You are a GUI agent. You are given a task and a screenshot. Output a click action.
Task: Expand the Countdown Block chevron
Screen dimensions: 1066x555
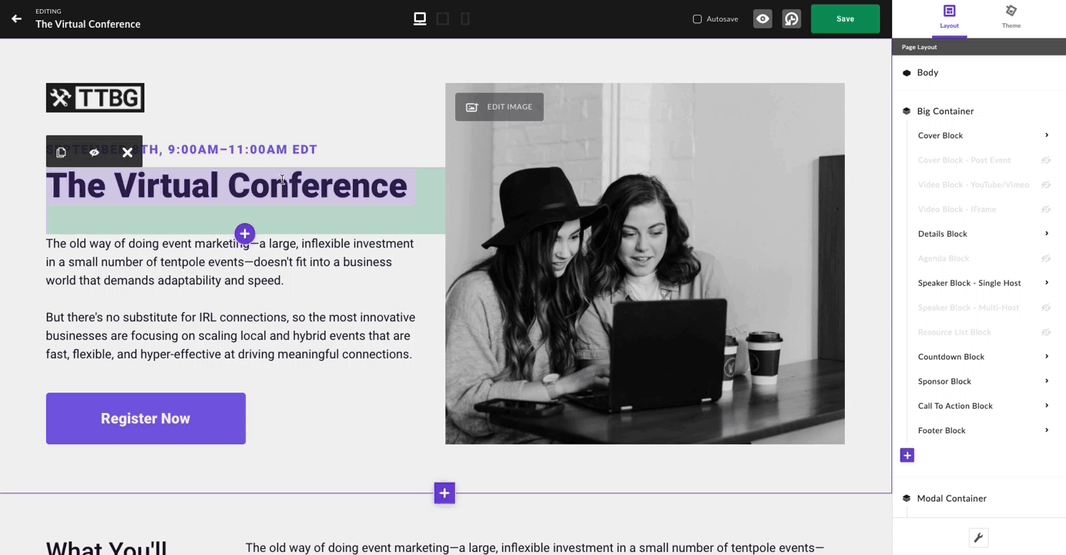[1046, 356]
